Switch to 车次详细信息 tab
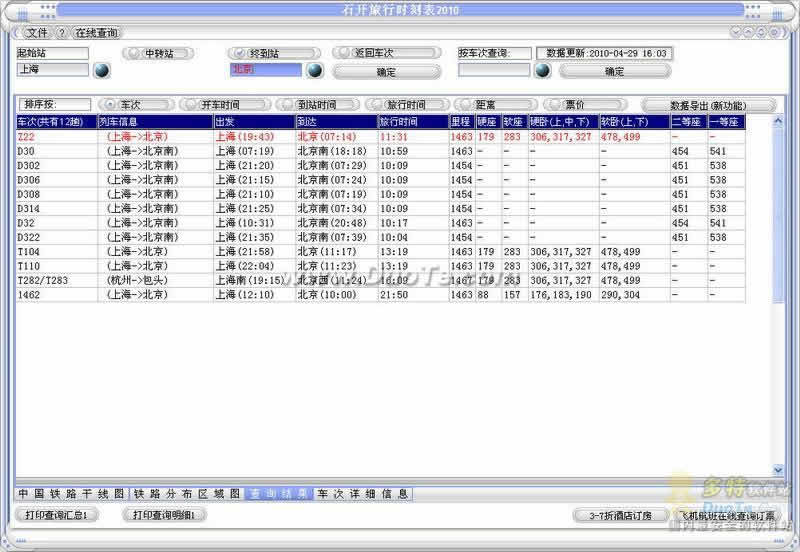Image resolution: width=800 pixels, height=552 pixels. click(363, 494)
